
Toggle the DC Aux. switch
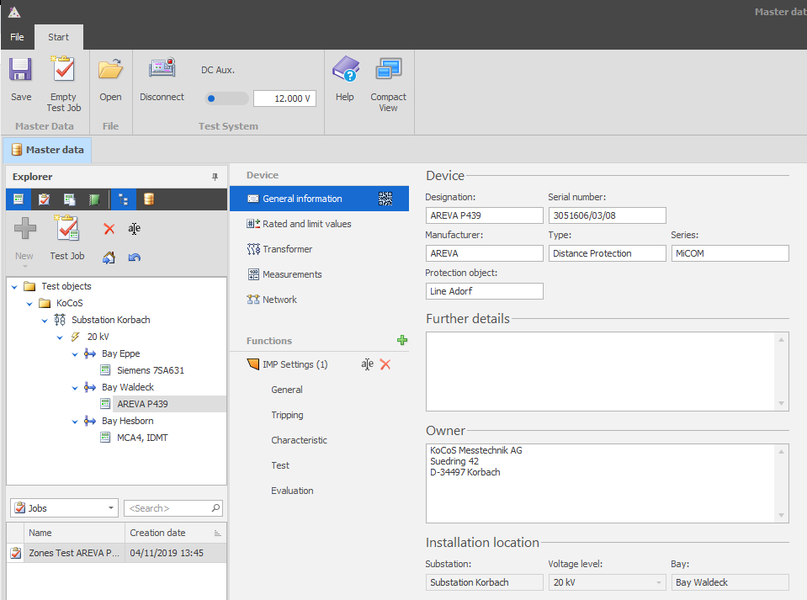(226, 98)
